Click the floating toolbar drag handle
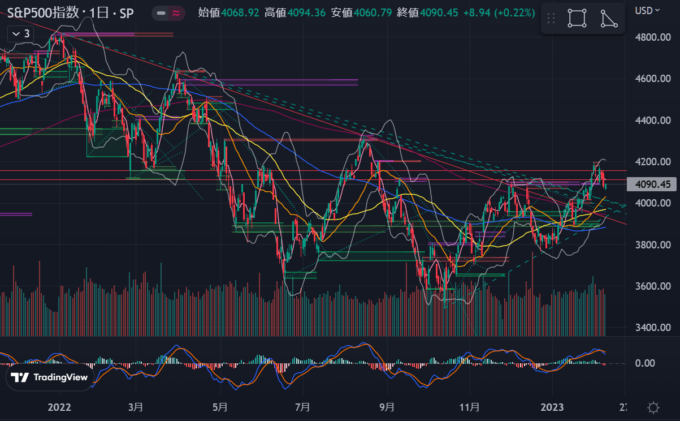 550,18
